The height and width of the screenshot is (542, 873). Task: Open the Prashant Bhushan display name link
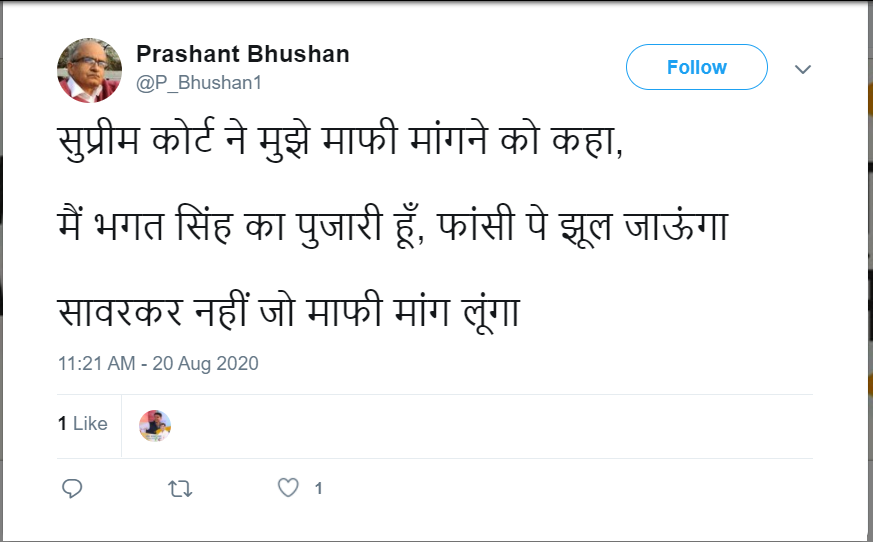(242, 54)
